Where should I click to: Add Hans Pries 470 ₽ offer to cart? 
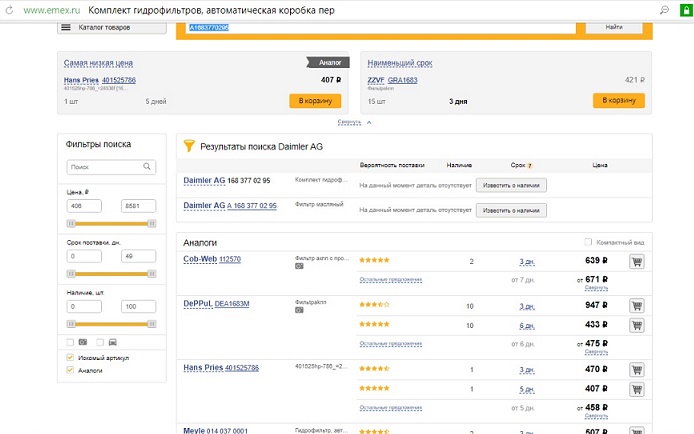pyautogui.click(x=636, y=368)
